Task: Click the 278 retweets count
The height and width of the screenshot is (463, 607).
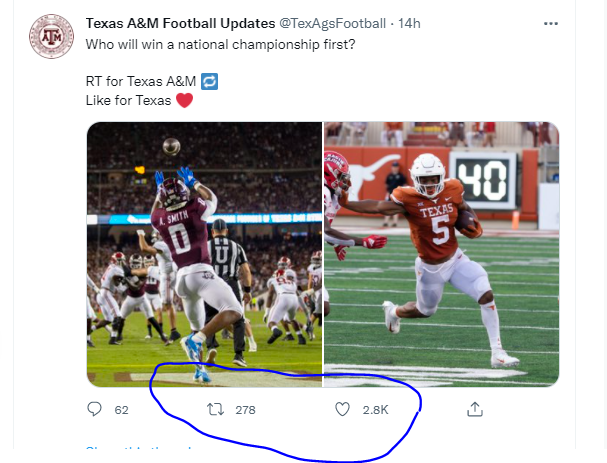Action: click(245, 410)
